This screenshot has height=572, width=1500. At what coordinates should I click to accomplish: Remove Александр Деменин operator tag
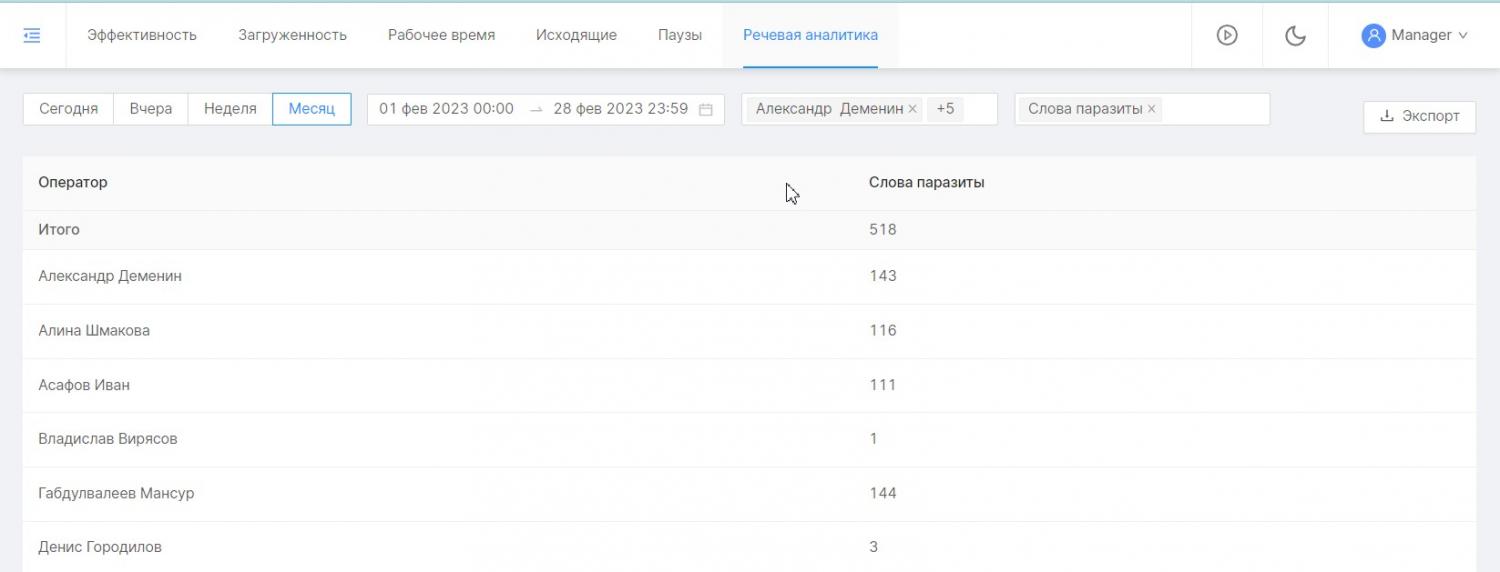tap(912, 109)
